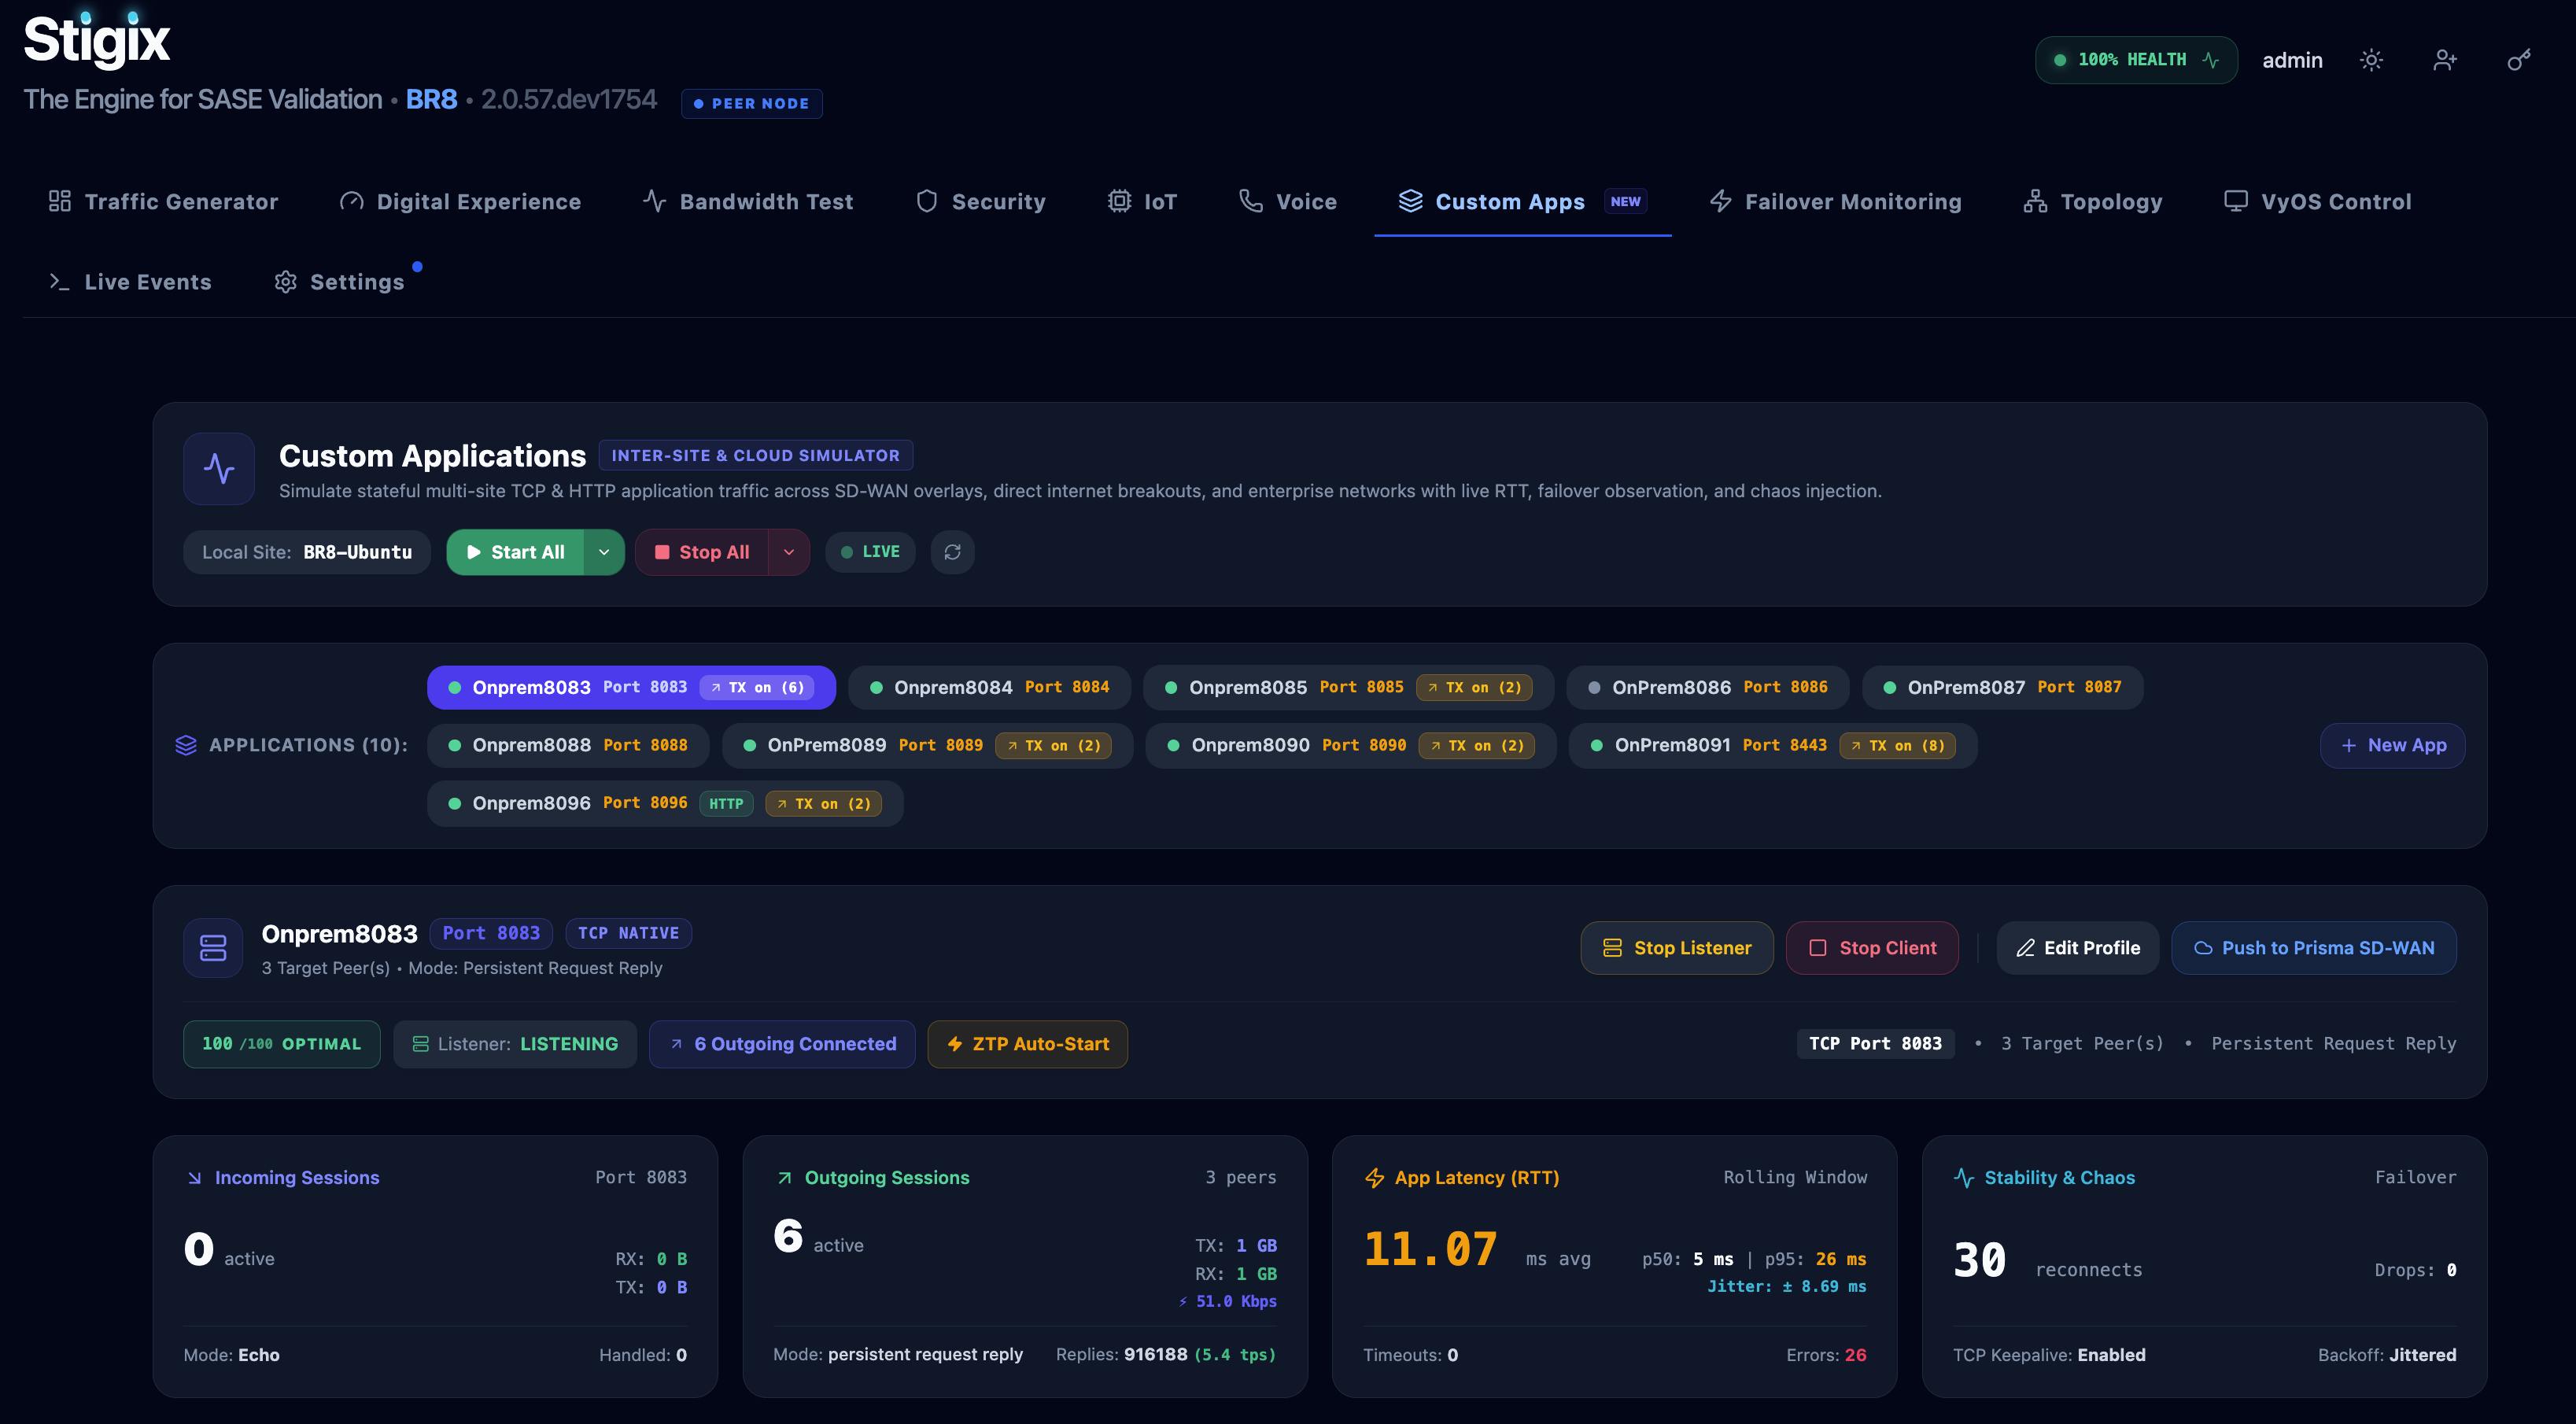Viewport: 2576px width, 1424px height.
Task: Toggle light/dark theme sun icon
Action: pos(2371,60)
